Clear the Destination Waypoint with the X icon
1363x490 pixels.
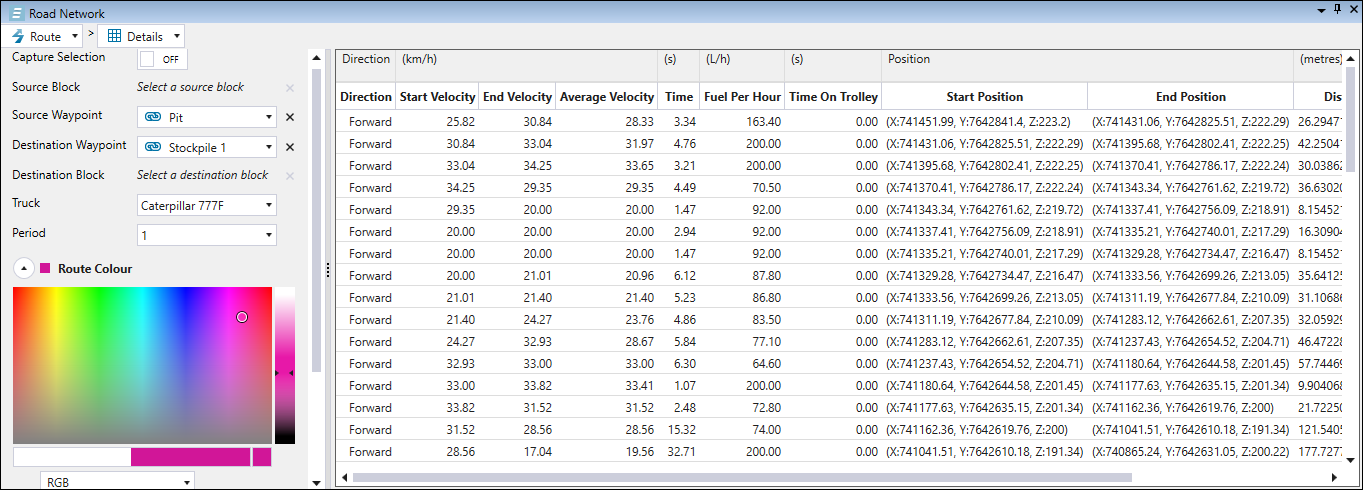click(x=290, y=147)
